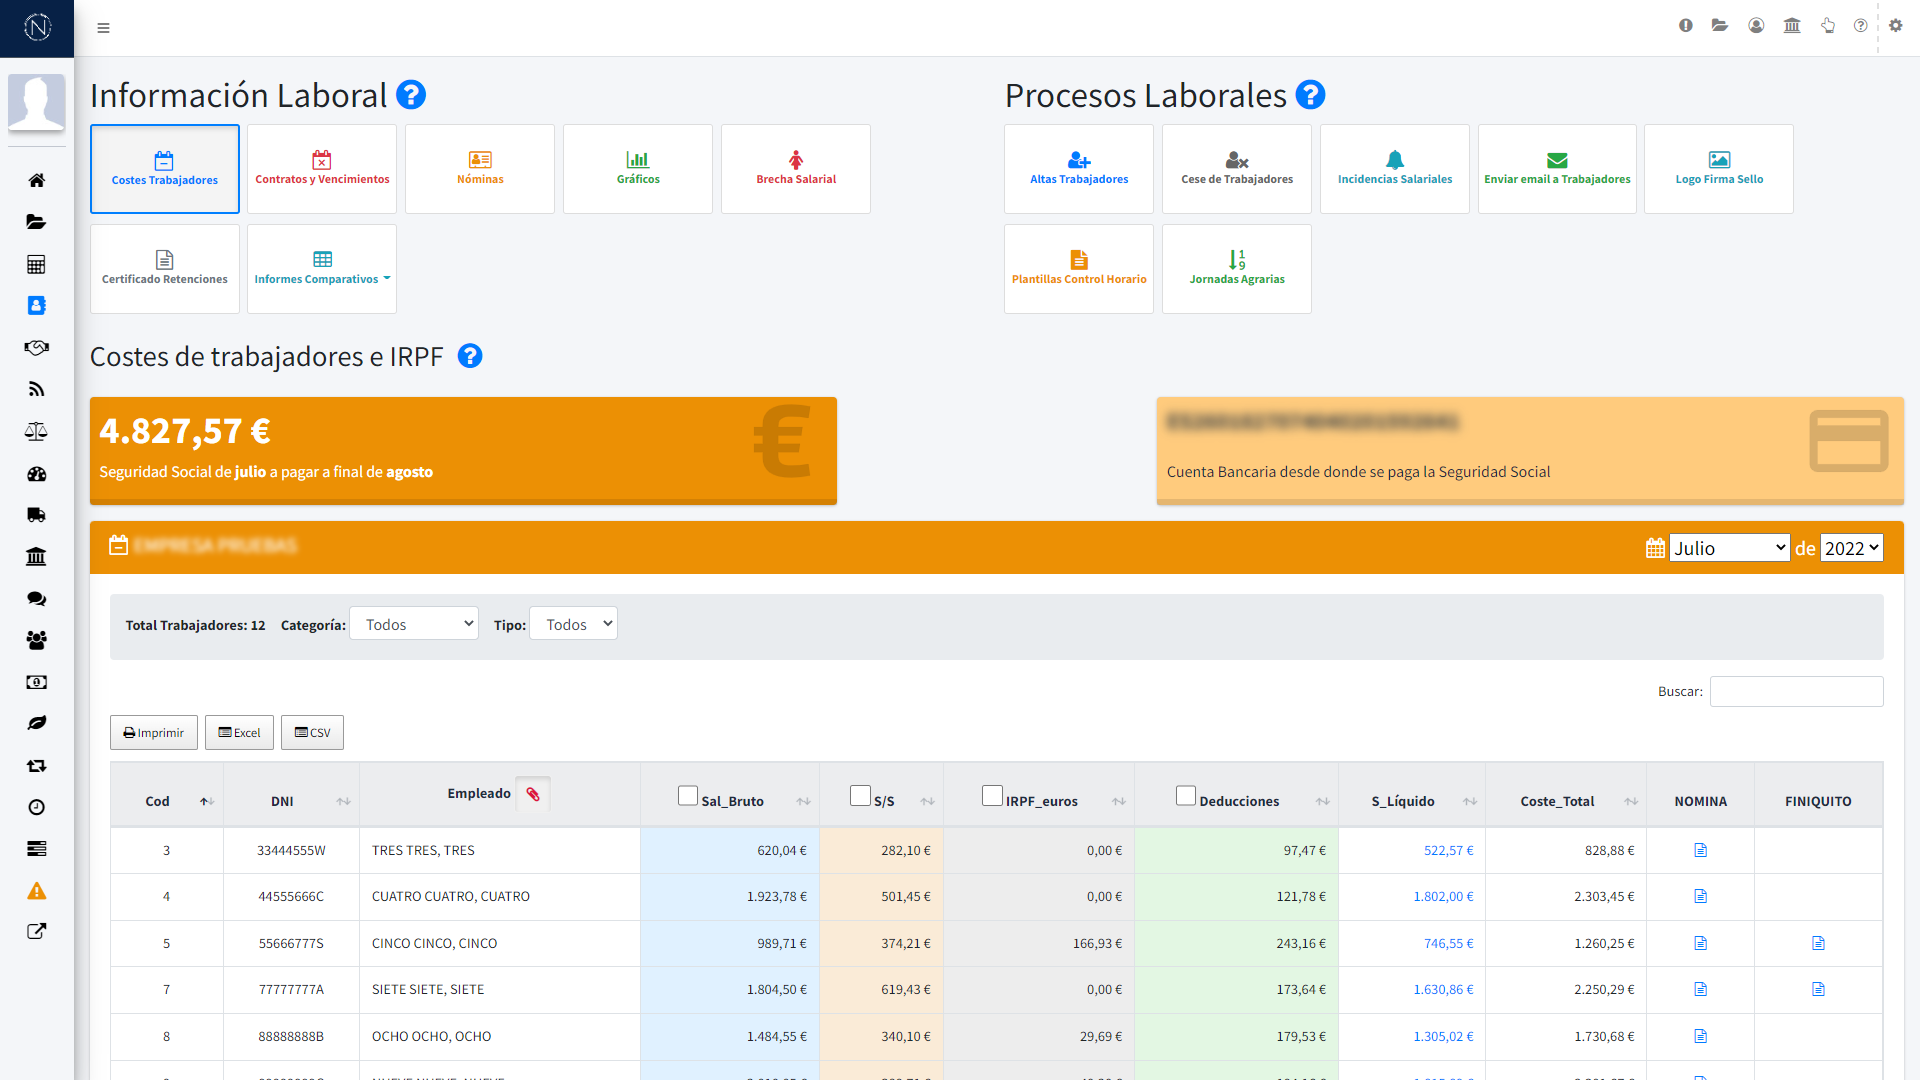This screenshot has height=1080, width=1920.
Task: Open the Nóminas tile
Action: [x=480, y=168]
